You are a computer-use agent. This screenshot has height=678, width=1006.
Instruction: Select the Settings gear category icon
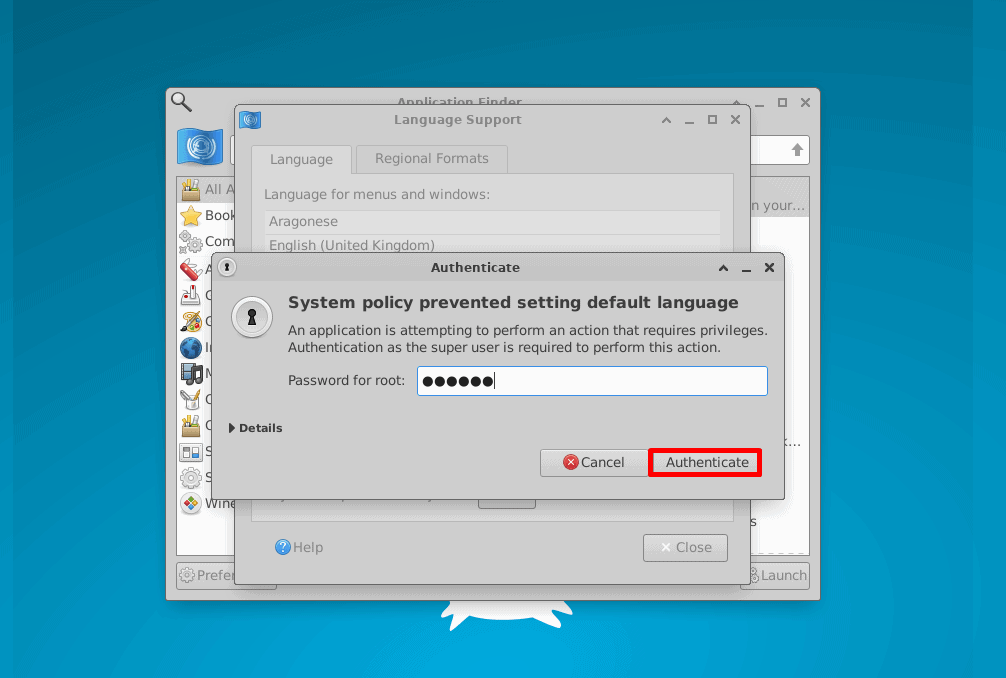191,478
